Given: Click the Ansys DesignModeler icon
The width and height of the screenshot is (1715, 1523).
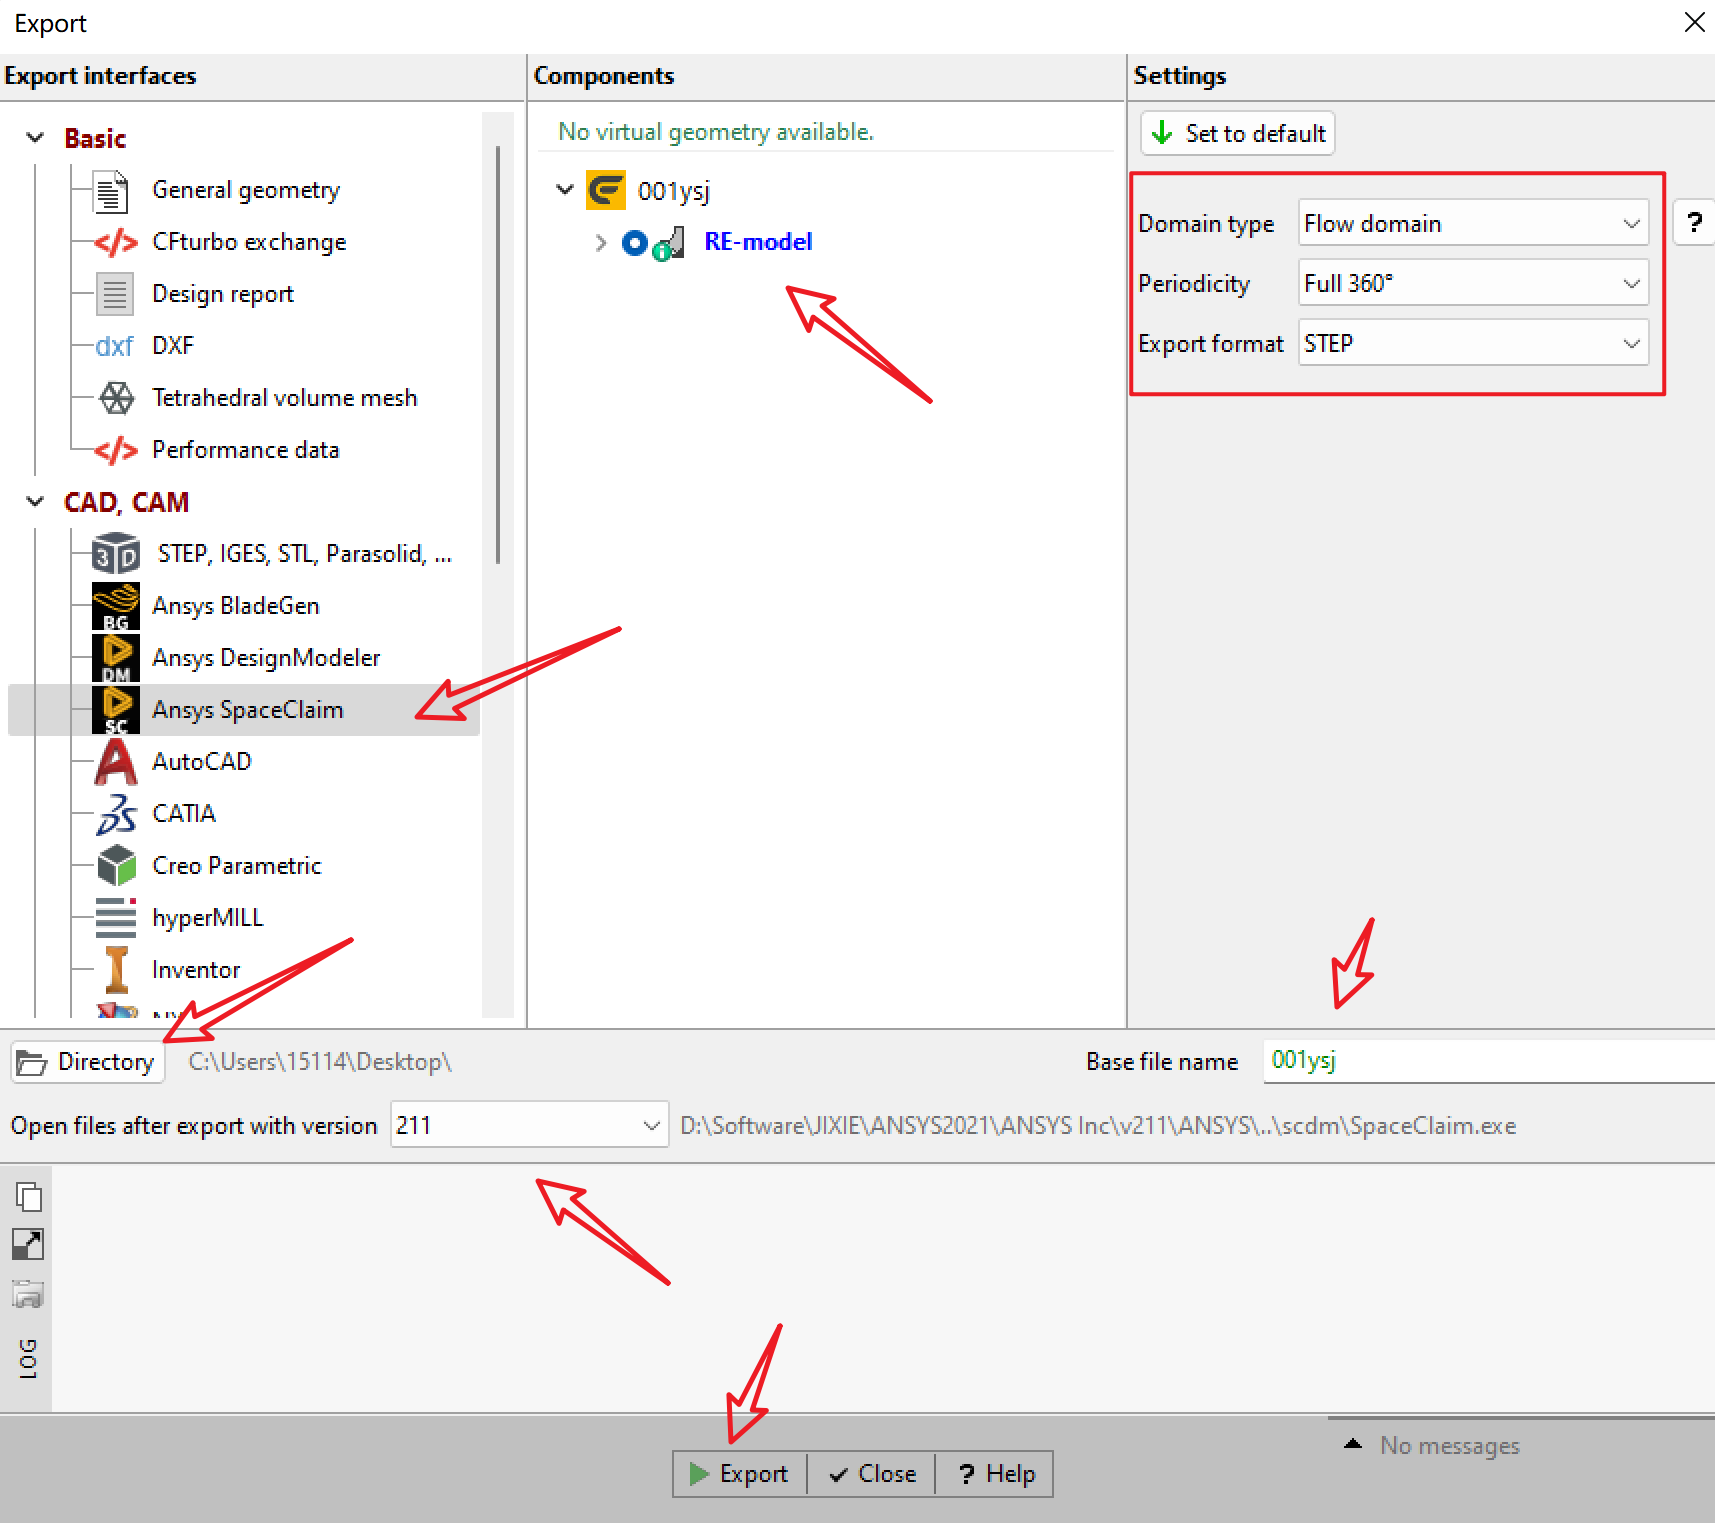Looking at the screenshot, I should click(x=116, y=658).
